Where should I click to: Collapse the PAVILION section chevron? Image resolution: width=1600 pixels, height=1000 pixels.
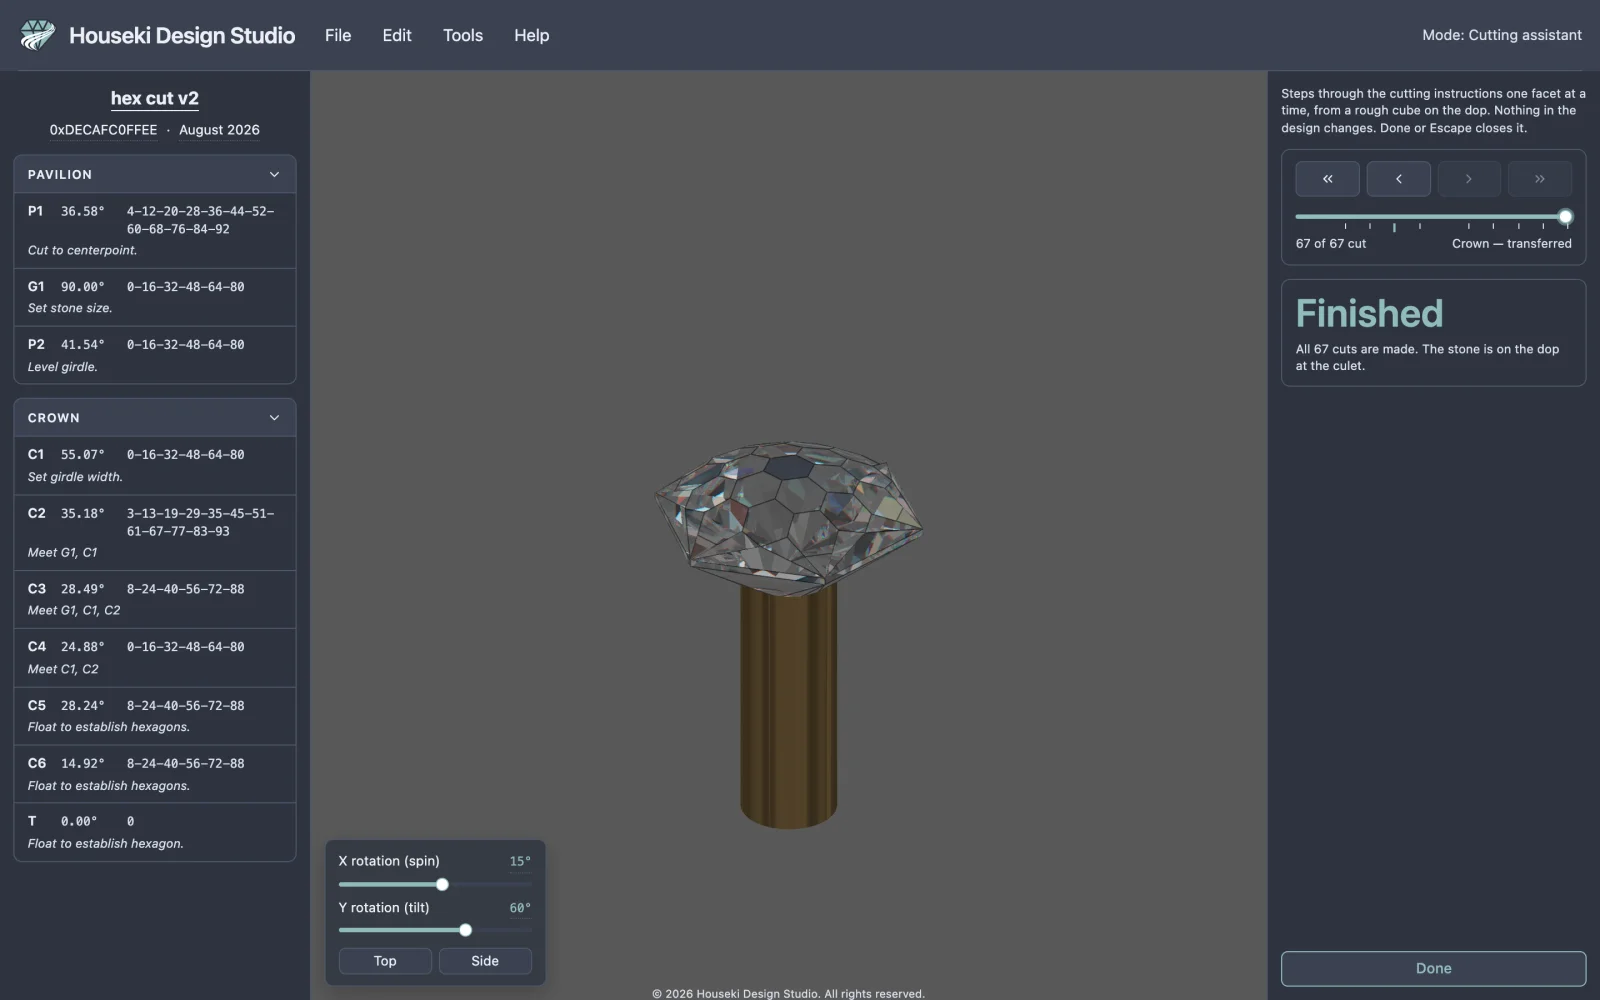click(x=274, y=174)
